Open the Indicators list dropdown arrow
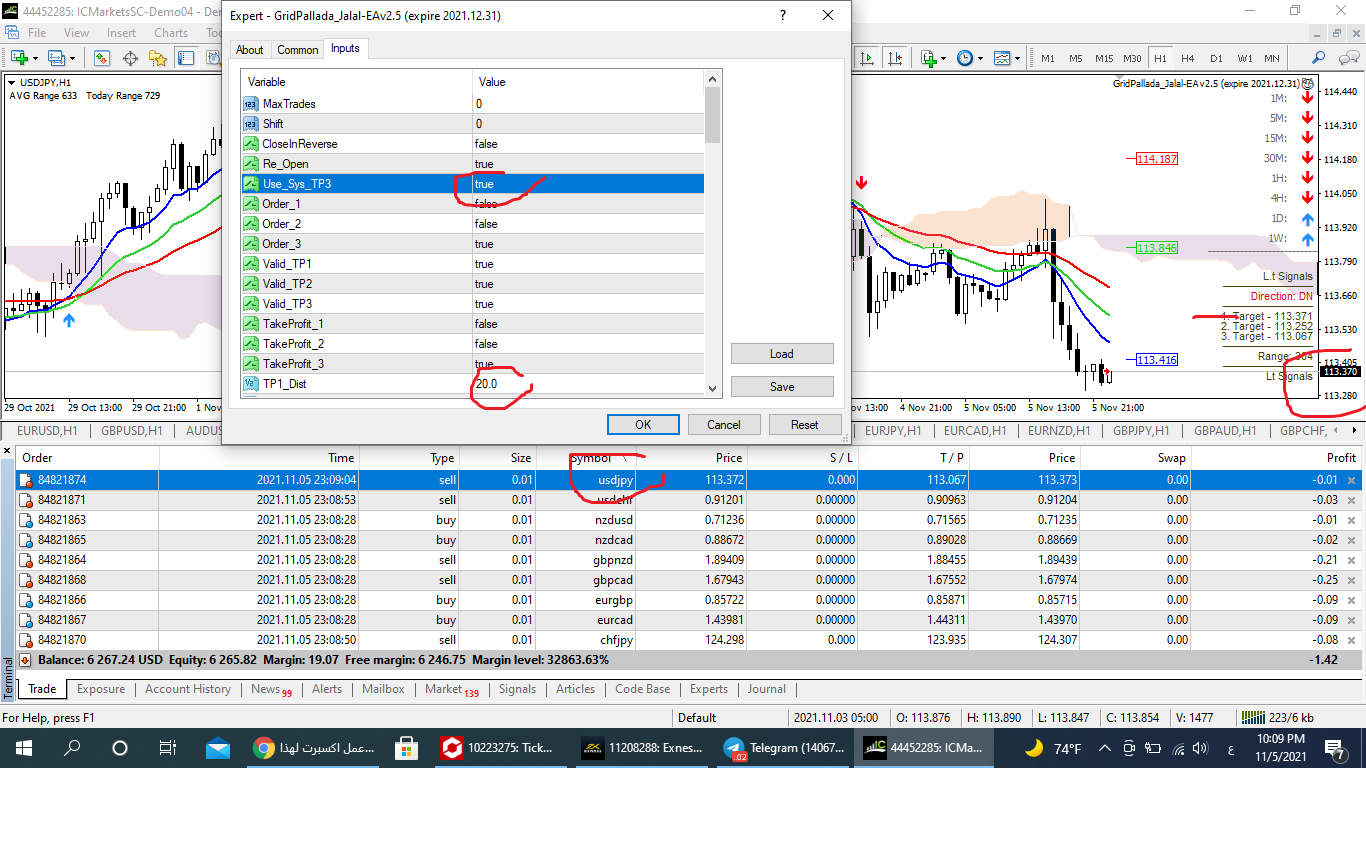The height and width of the screenshot is (842, 1366). (x=943, y=58)
